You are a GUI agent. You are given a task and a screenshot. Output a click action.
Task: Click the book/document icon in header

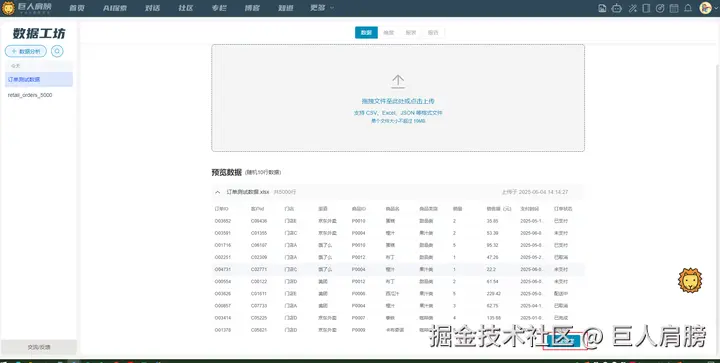click(646, 8)
